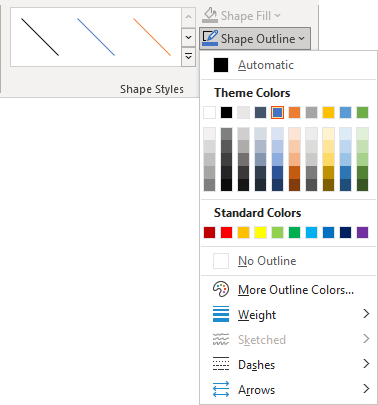The width and height of the screenshot is (378, 405).
Task: Select blue standard color
Action: coord(328,232)
